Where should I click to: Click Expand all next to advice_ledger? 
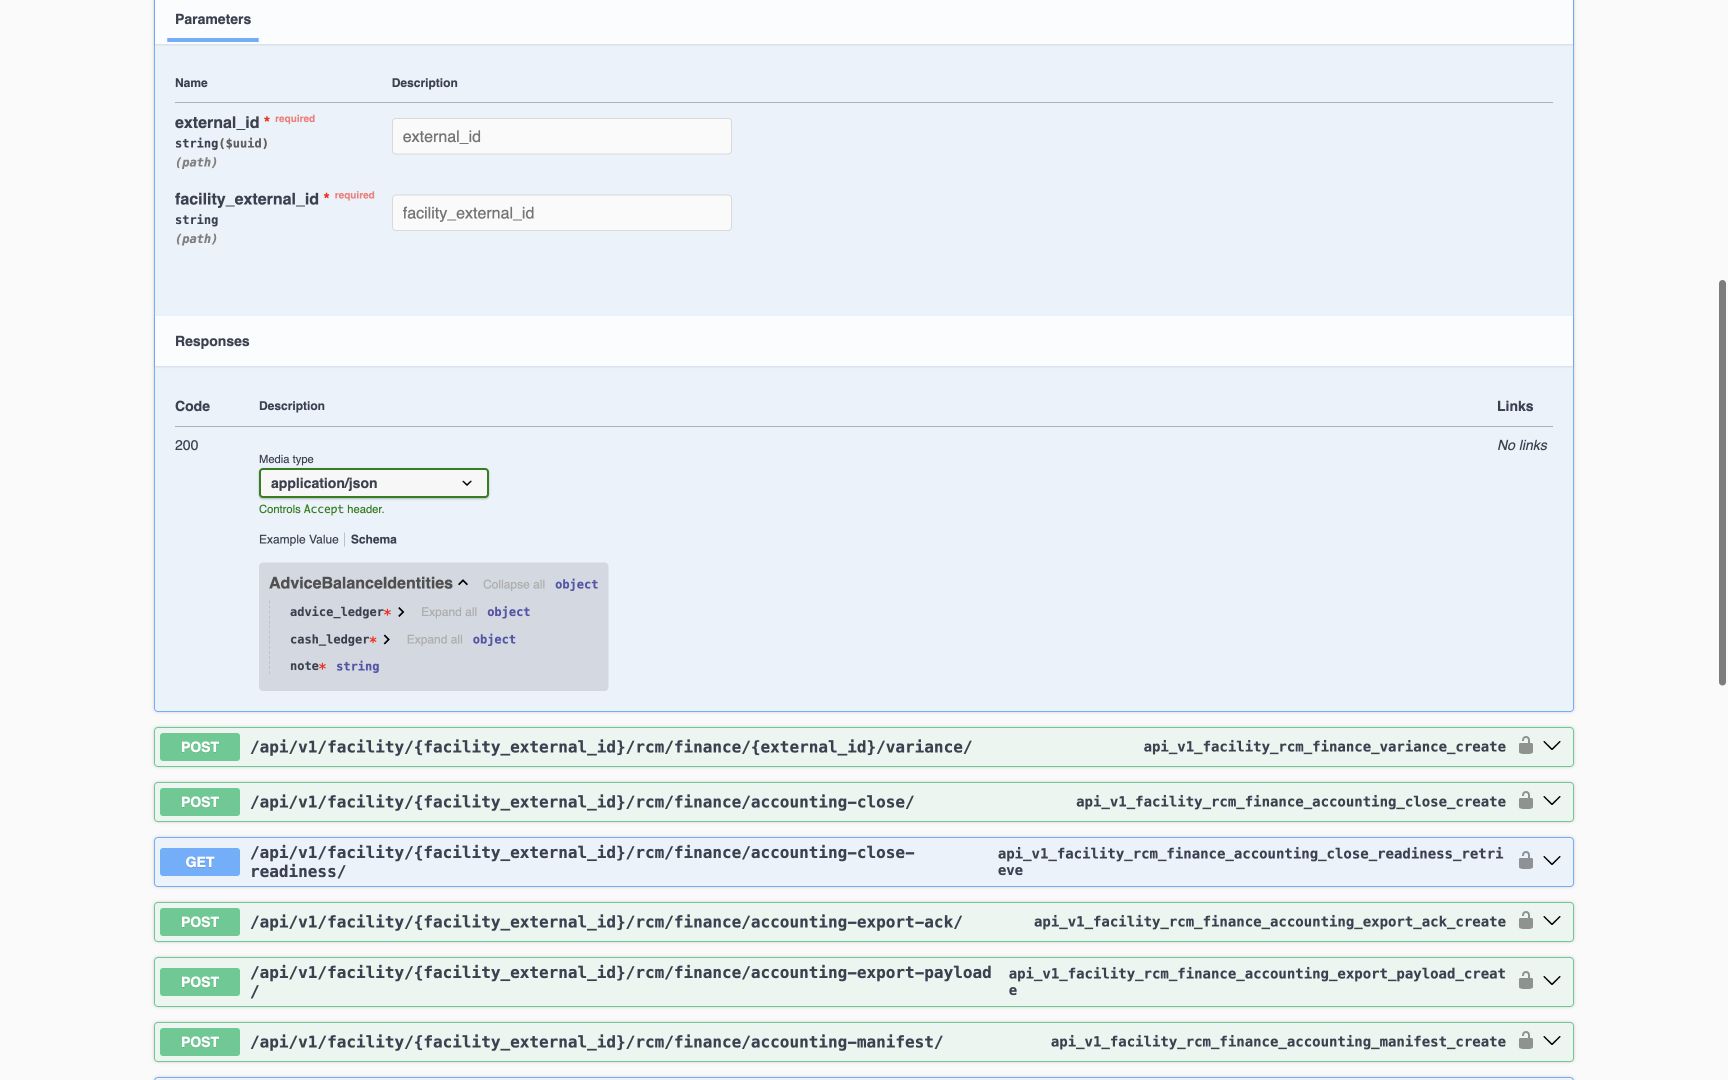point(449,612)
